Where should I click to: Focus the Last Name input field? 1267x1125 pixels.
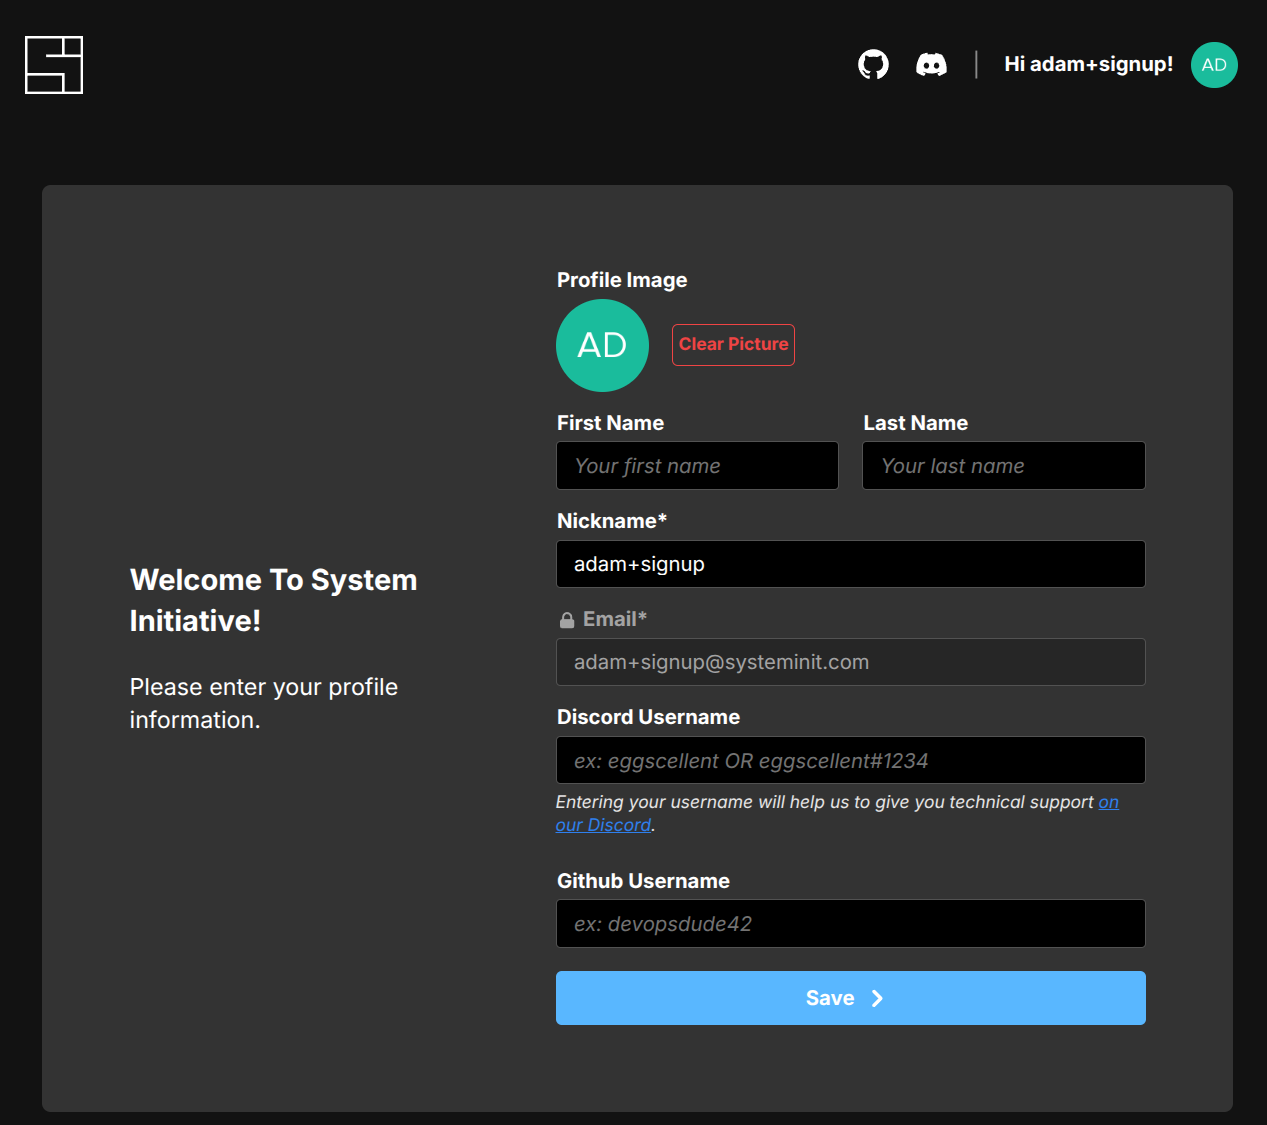point(1003,466)
